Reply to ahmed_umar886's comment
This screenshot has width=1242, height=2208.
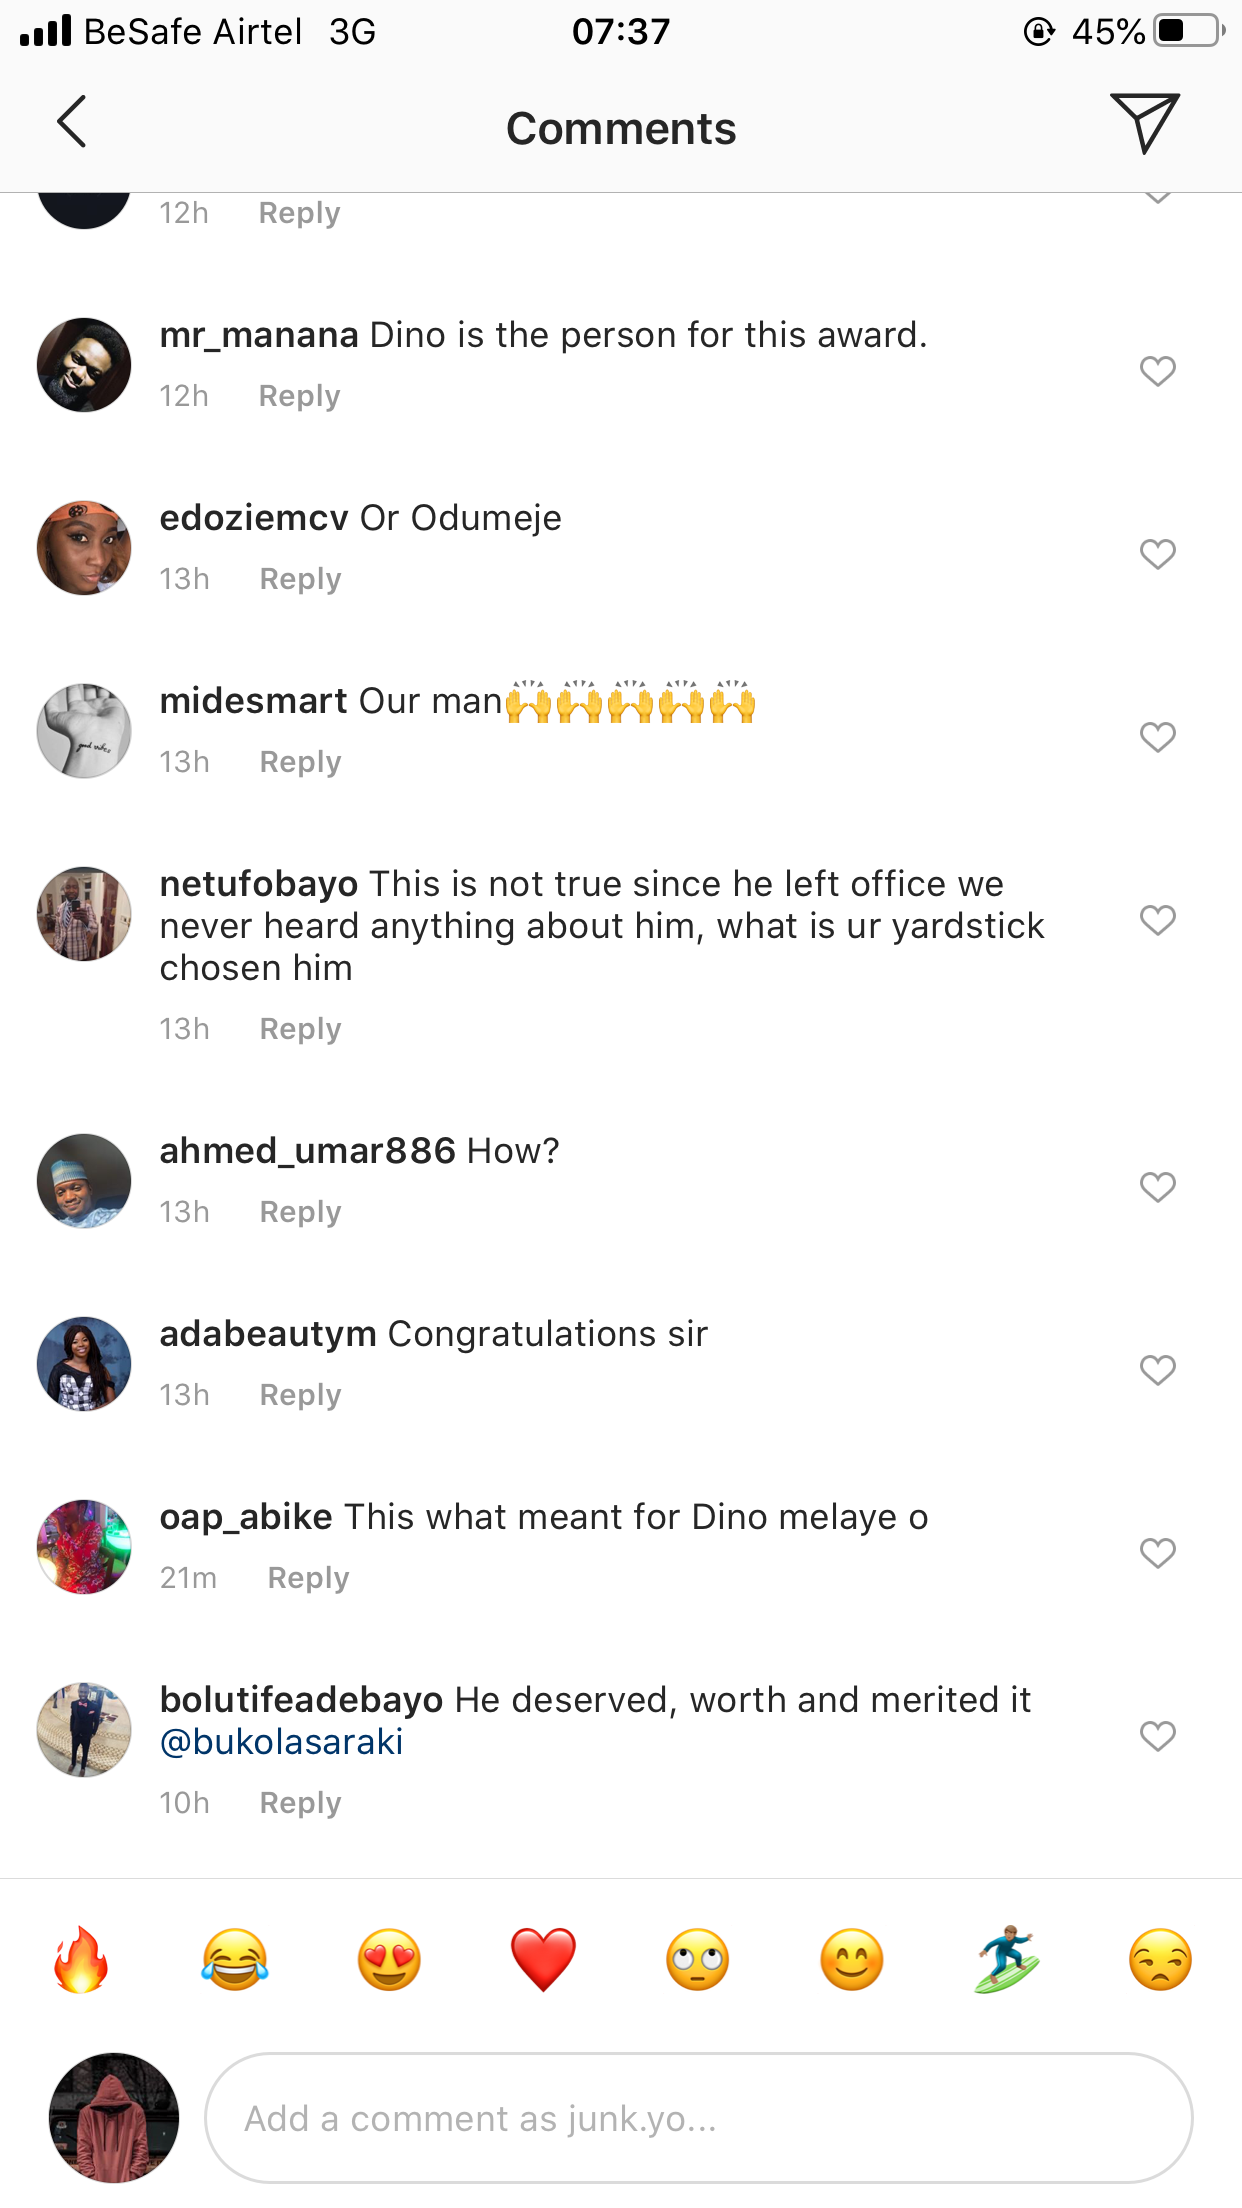click(x=300, y=1212)
